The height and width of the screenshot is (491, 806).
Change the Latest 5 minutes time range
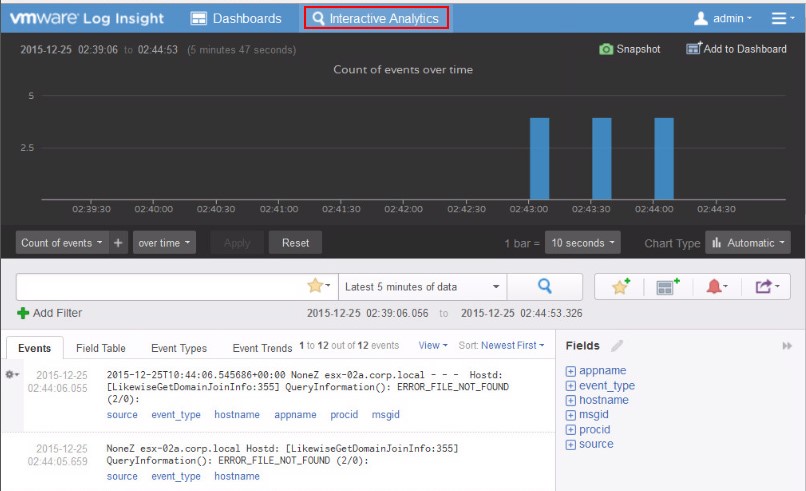coord(422,286)
